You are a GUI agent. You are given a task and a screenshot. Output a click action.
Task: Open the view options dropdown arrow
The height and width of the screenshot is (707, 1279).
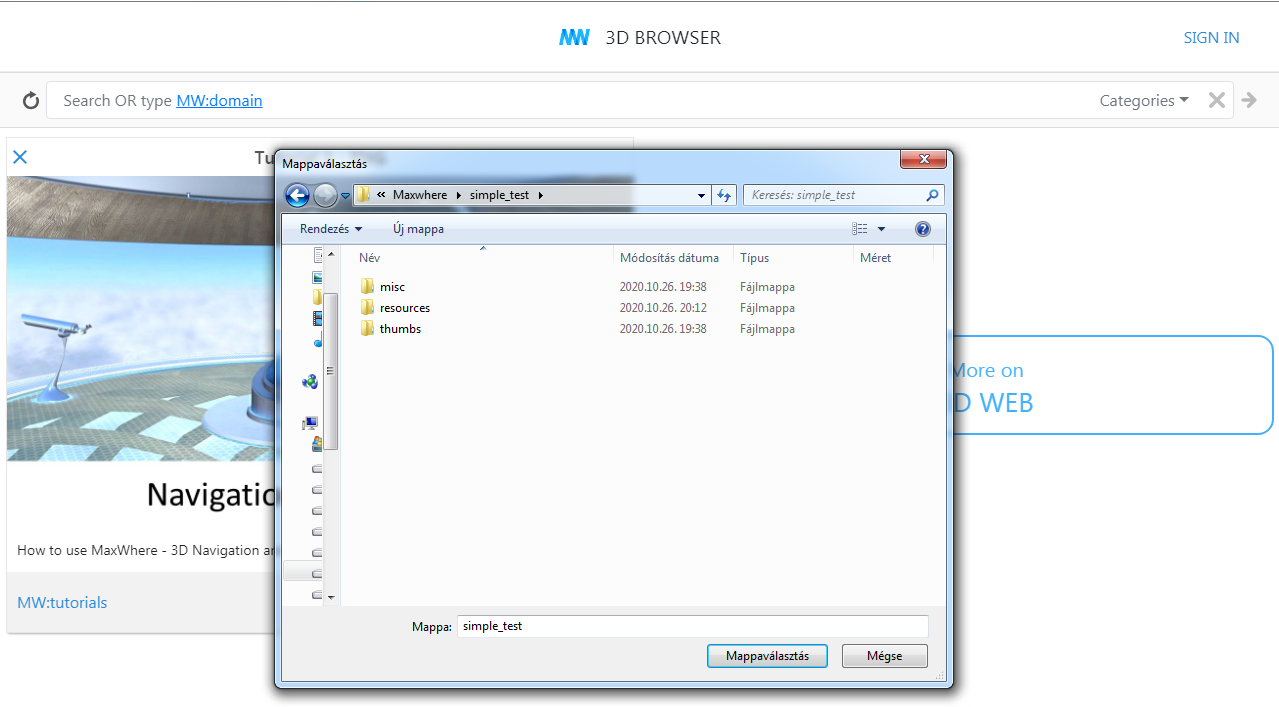[x=881, y=229]
